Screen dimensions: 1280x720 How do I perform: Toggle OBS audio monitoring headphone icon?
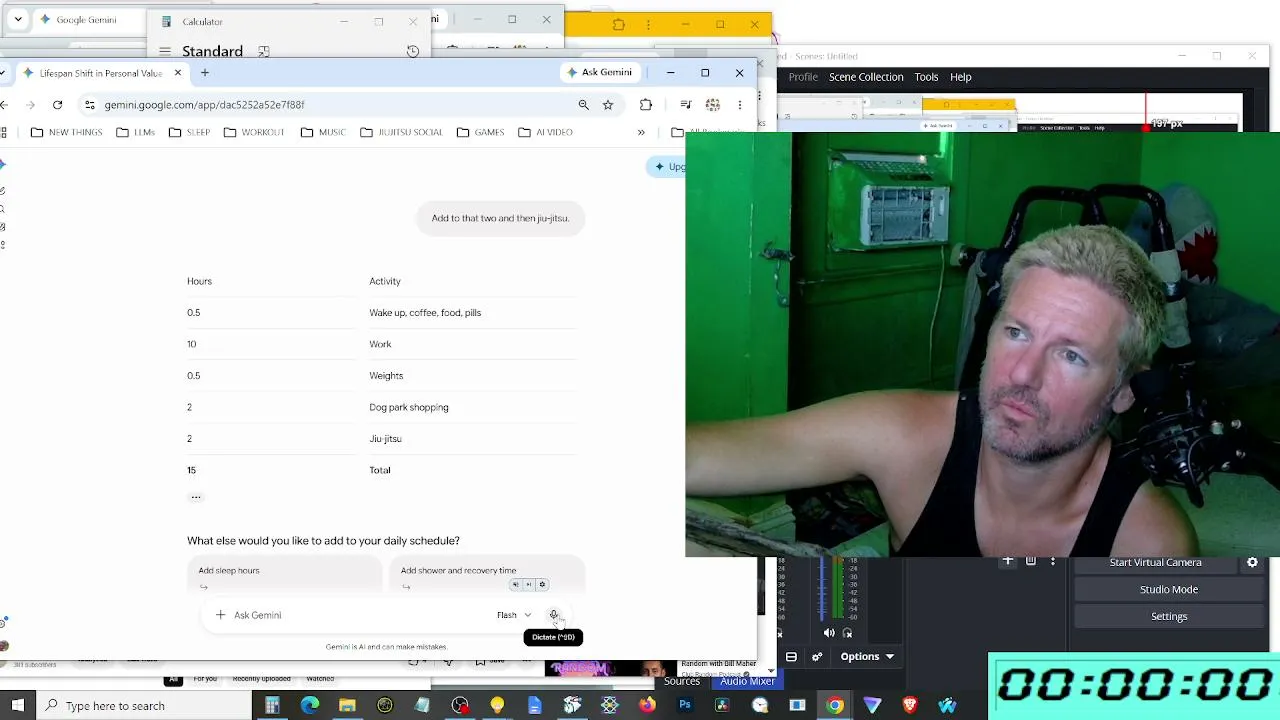click(x=848, y=633)
